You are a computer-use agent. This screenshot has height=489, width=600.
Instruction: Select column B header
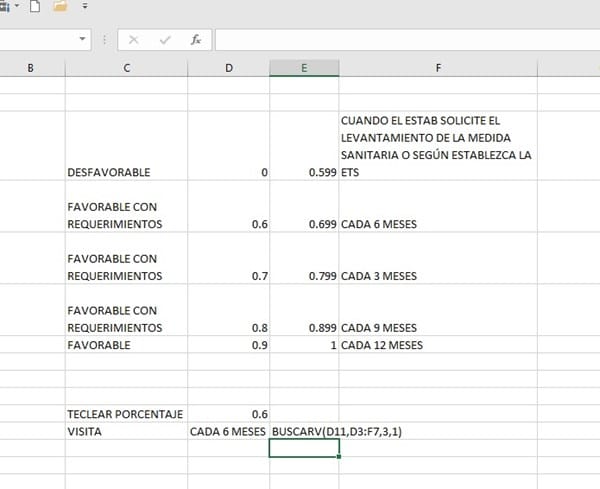31,68
